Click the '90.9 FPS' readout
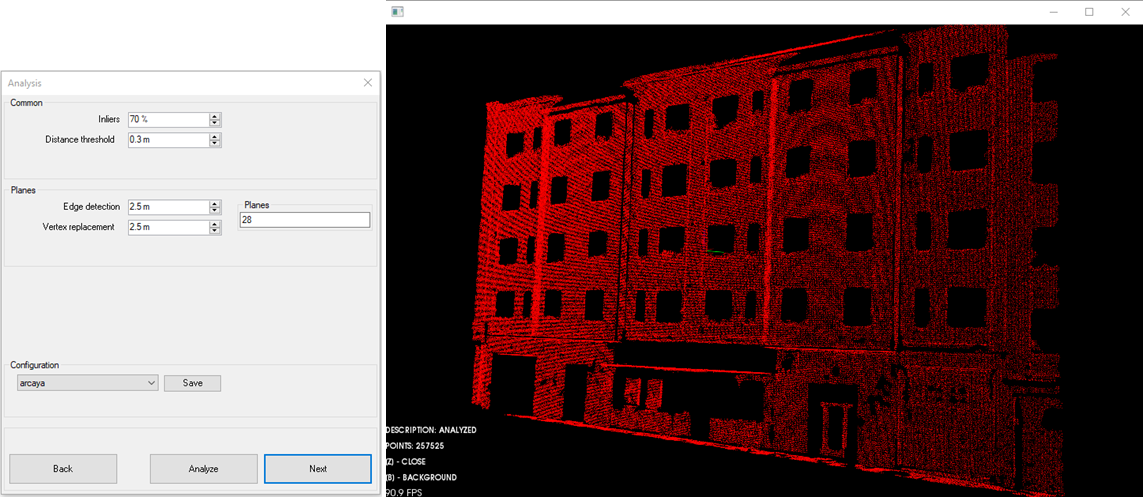The width and height of the screenshot is (1143, 497). click(404, 493)
